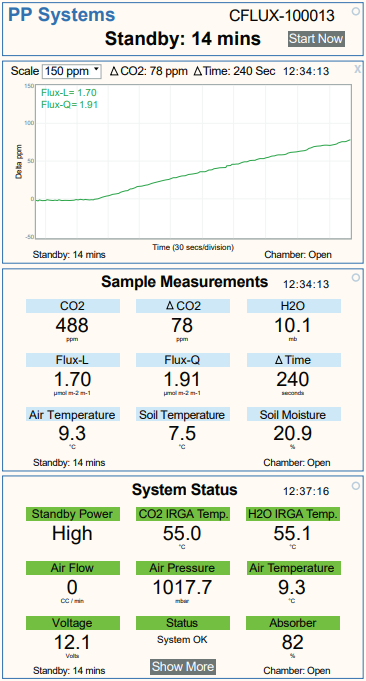
Task: Click the Flux-L= 1.70 graph legend
Action: tap(69, 92)
